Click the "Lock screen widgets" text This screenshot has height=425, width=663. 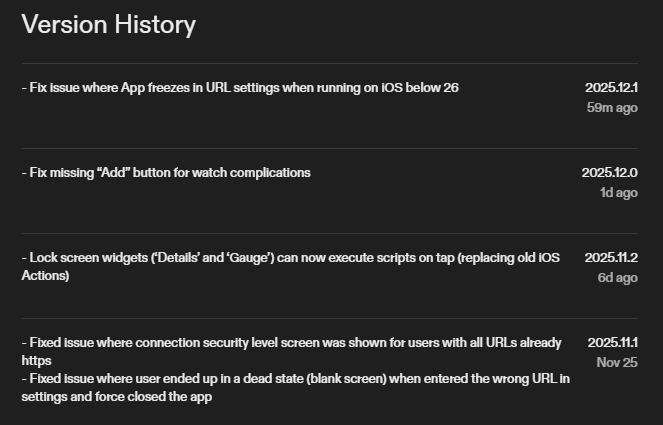[x=84, y=258]
